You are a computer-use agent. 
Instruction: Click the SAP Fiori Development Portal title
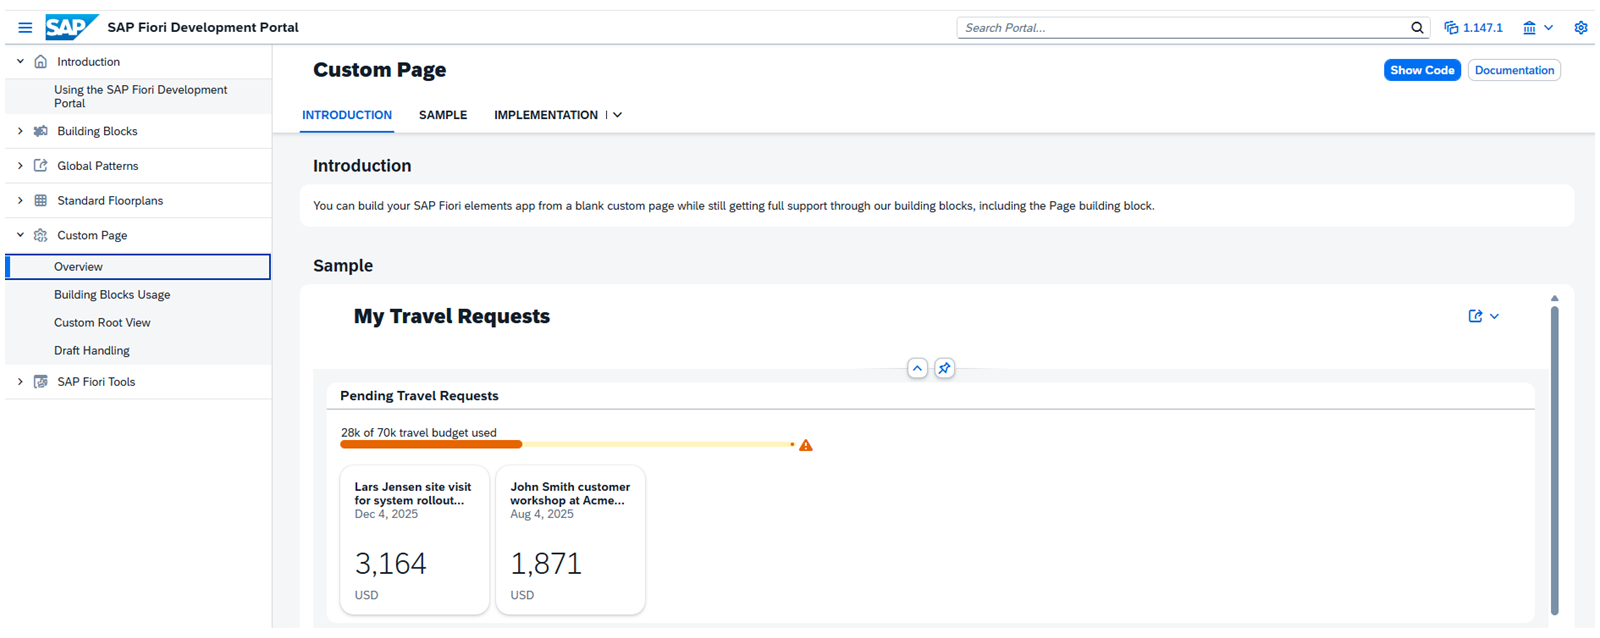tap(203, 28)
